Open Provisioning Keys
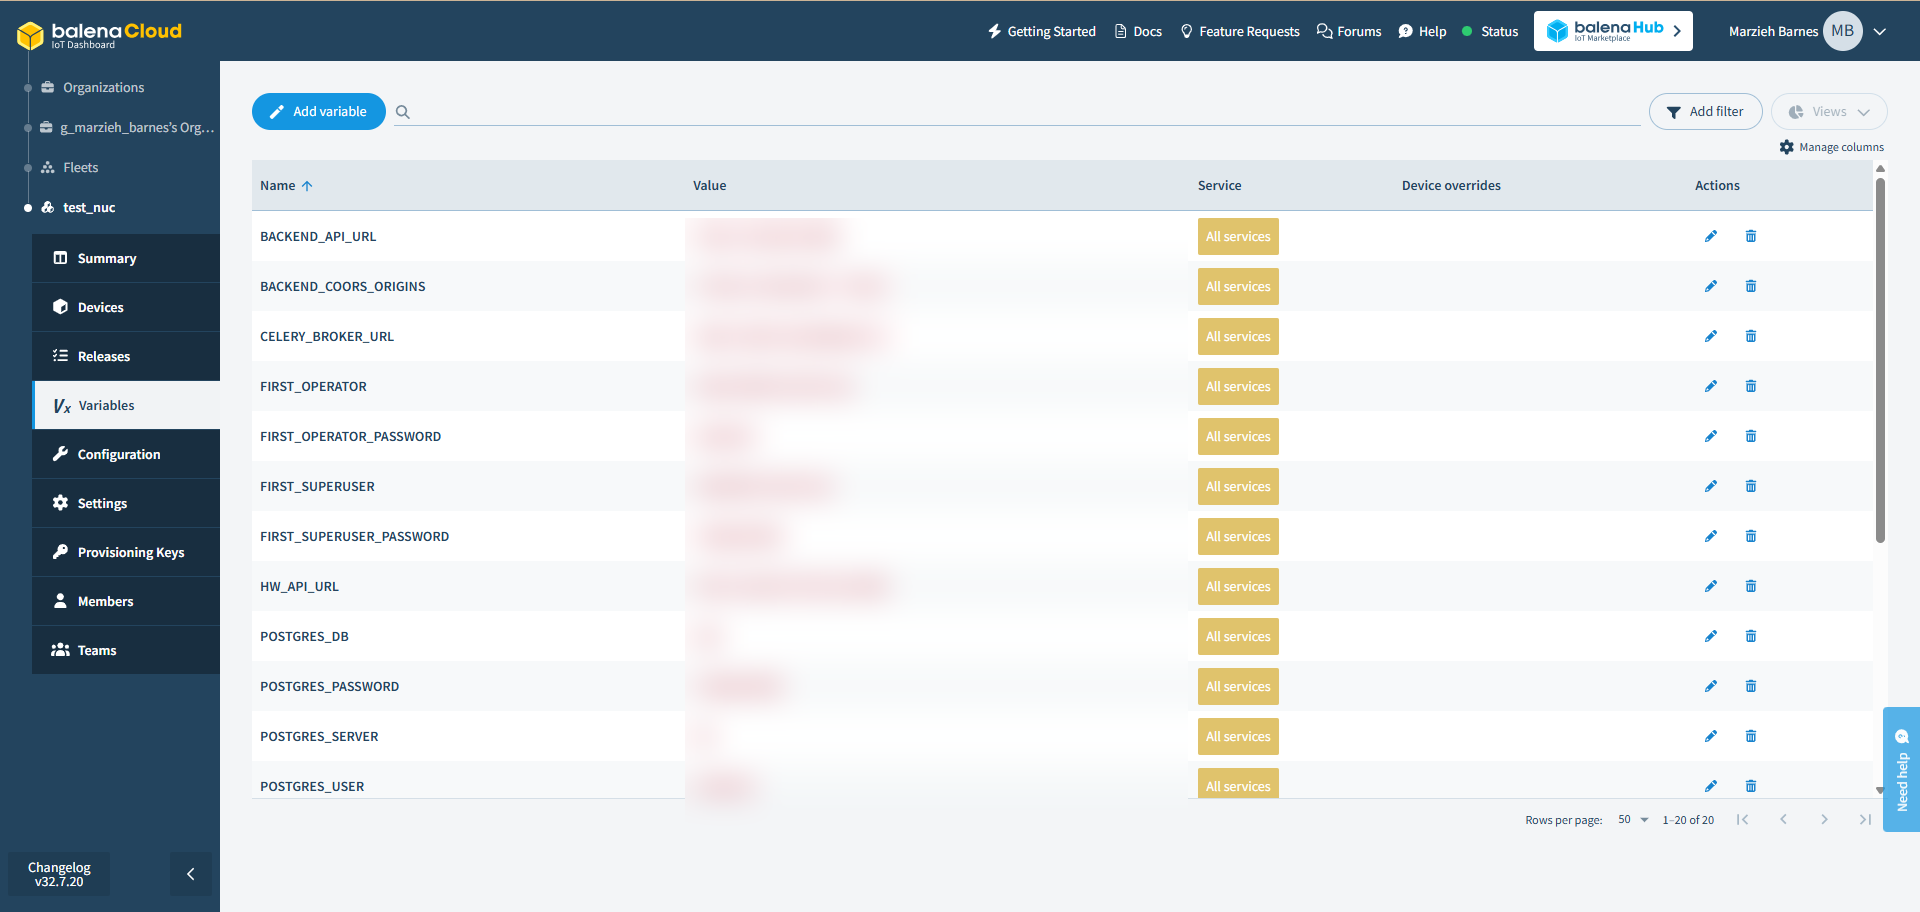The image size is (1920, 912). coord(126,552)
